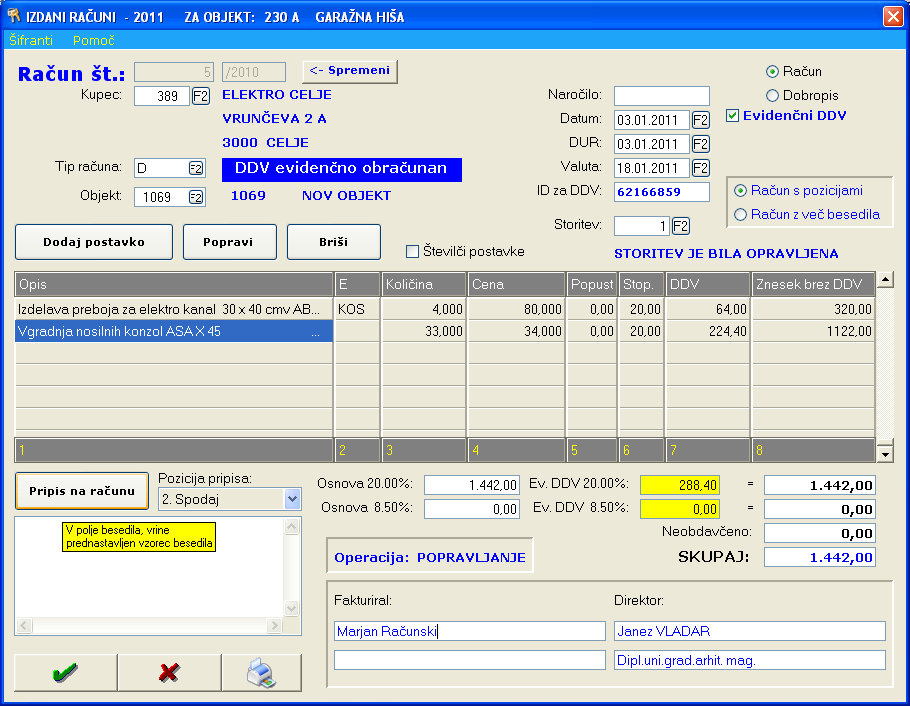Image resolution: width=910 pixels, height=706 pixels.
Task: Open the Šifranti menu
Action: (x=32, y=41)
